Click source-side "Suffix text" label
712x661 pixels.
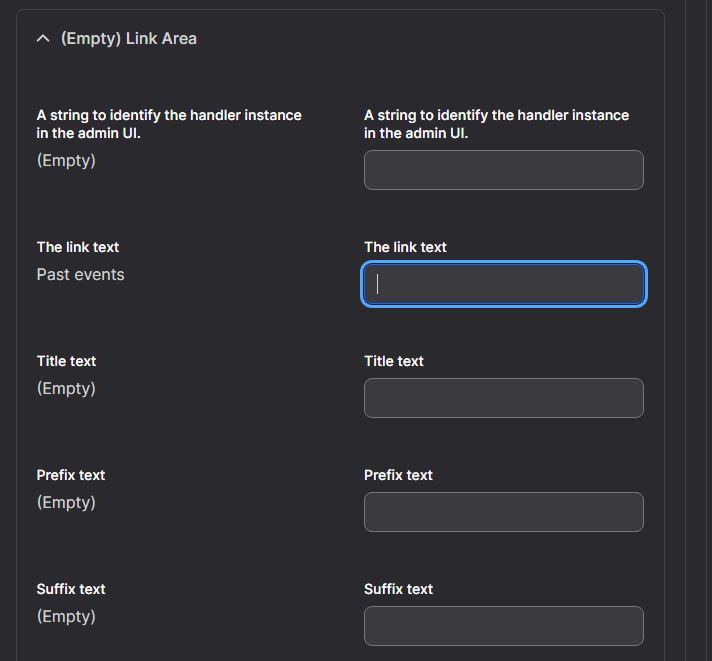71,589
